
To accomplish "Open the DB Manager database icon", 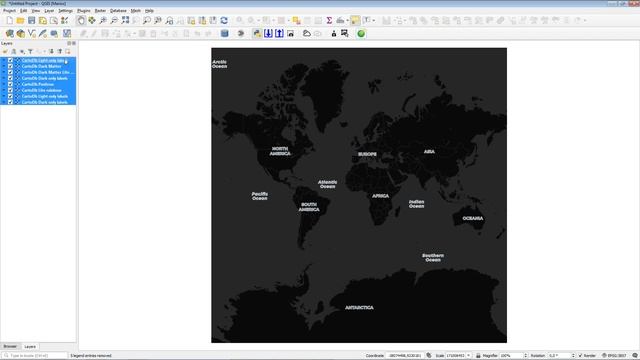I will coord(224,33).
